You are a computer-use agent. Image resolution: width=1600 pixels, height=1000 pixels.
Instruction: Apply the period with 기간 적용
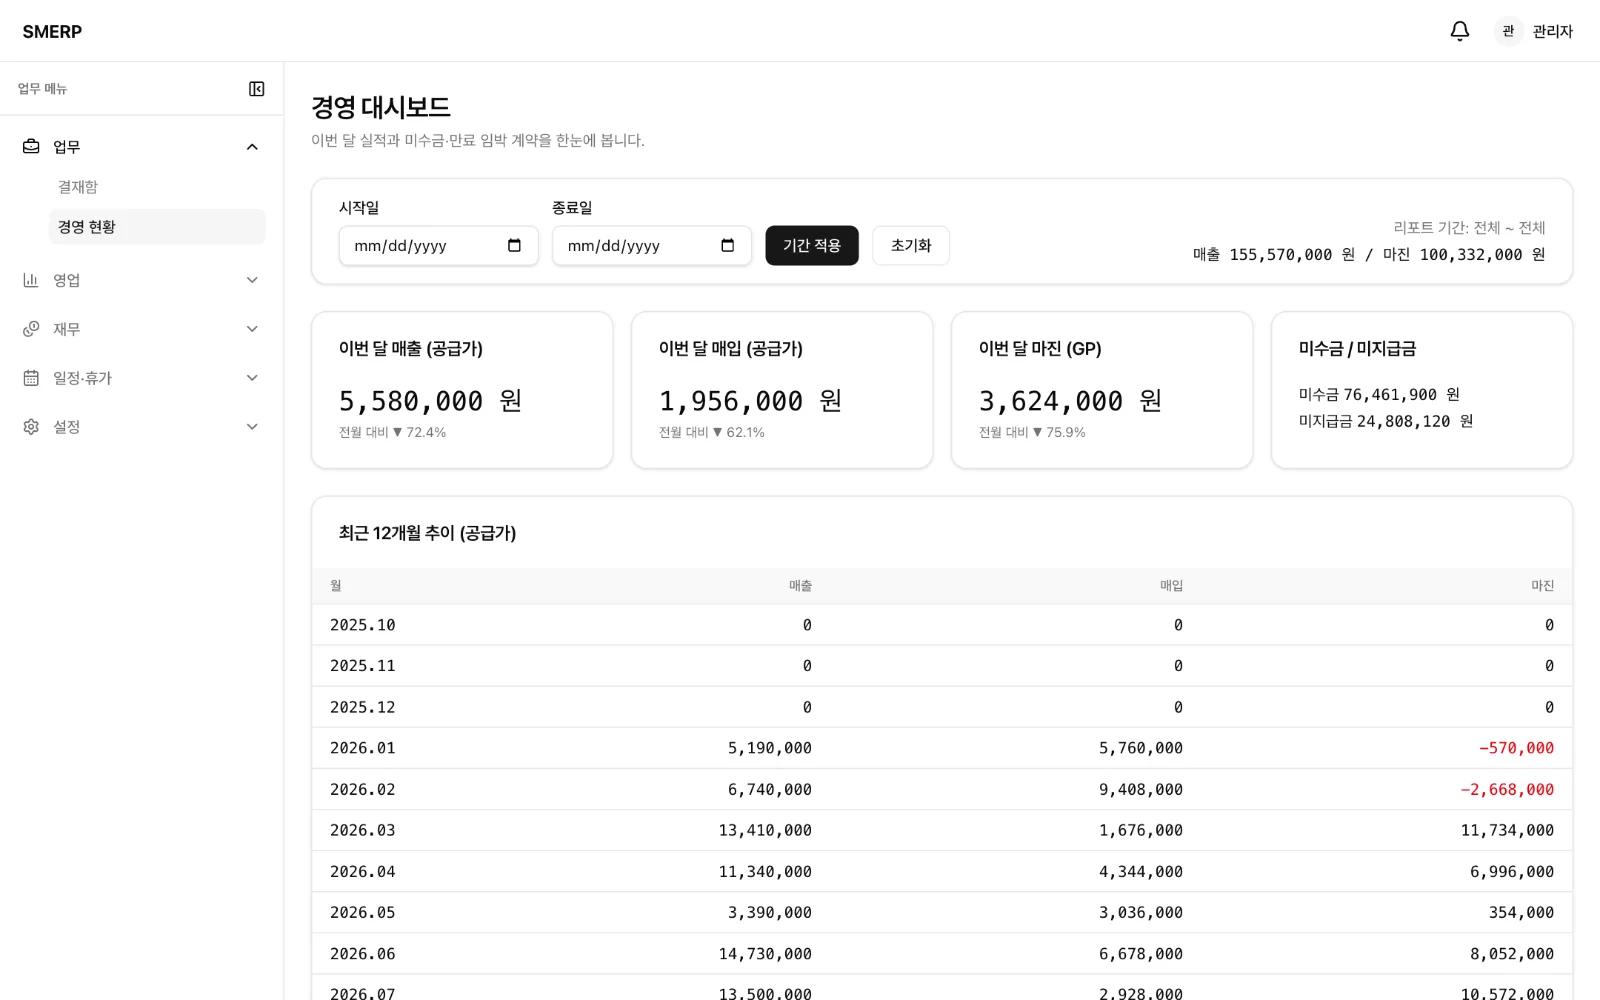(812, 246)
